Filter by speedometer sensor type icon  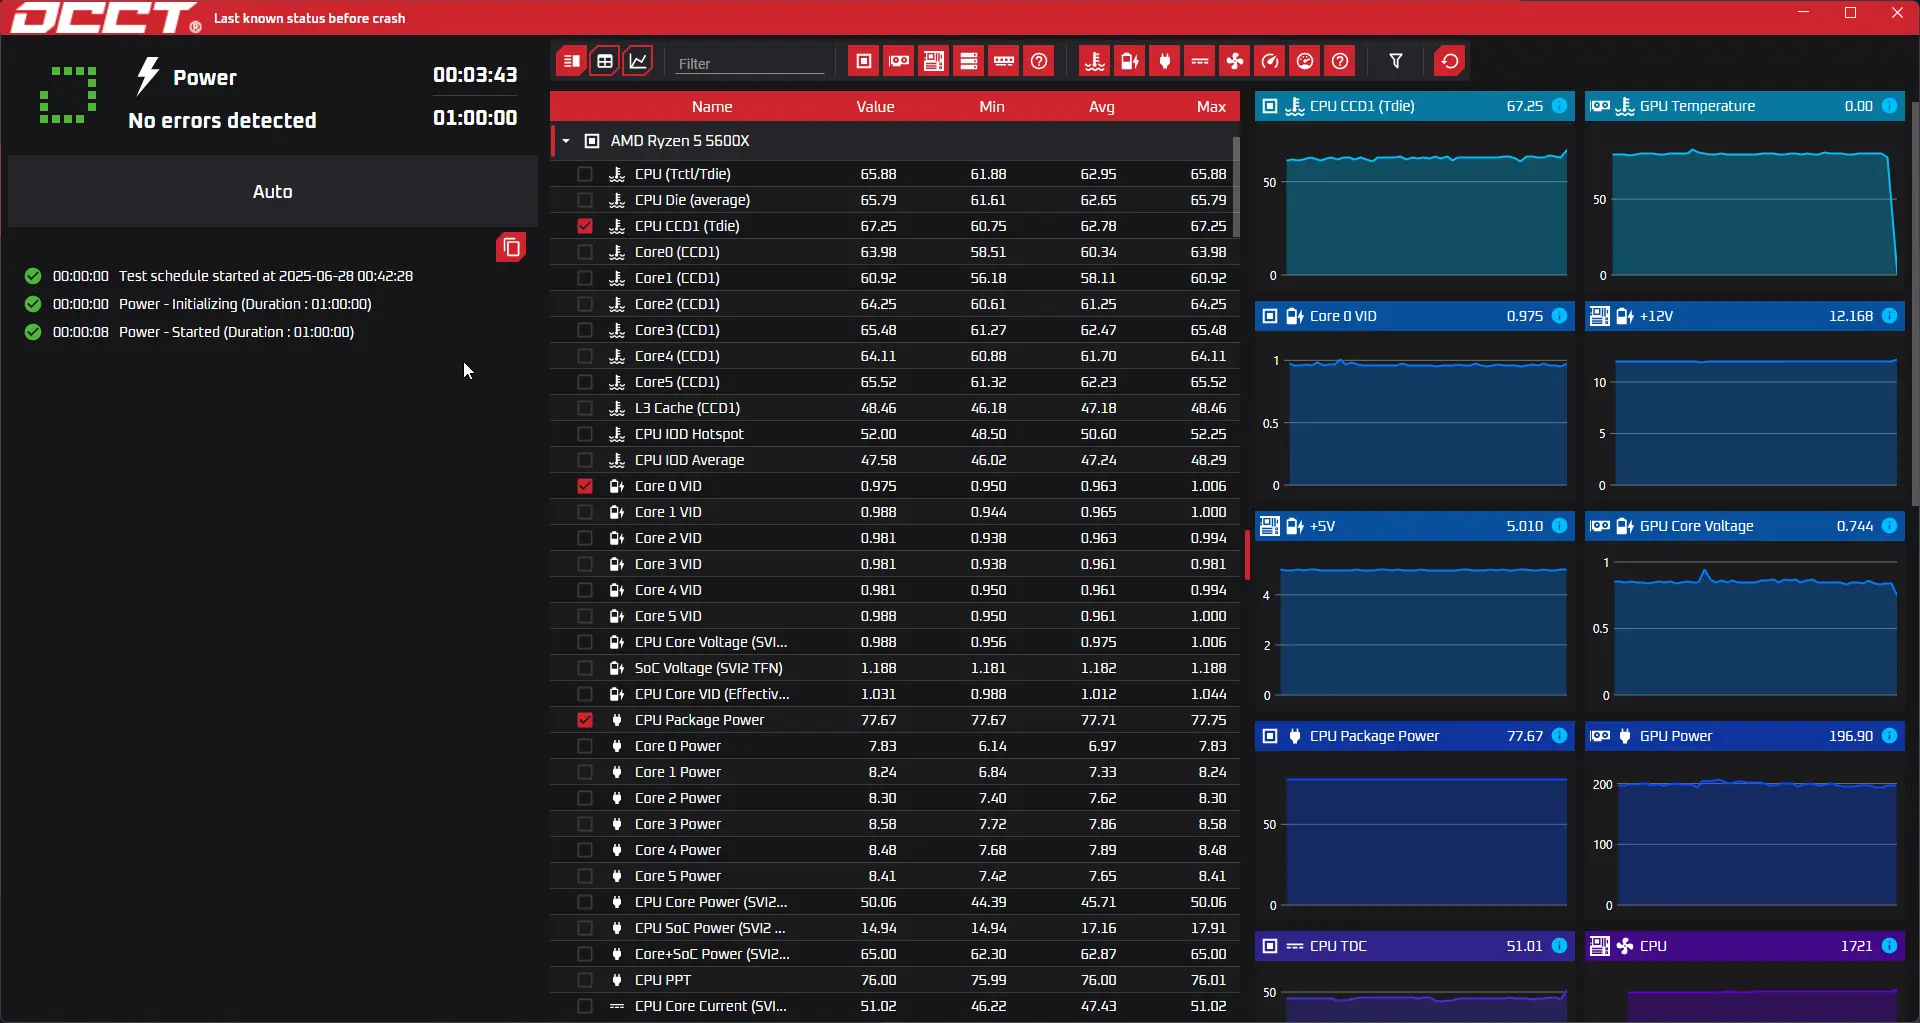pos(1270,62)
